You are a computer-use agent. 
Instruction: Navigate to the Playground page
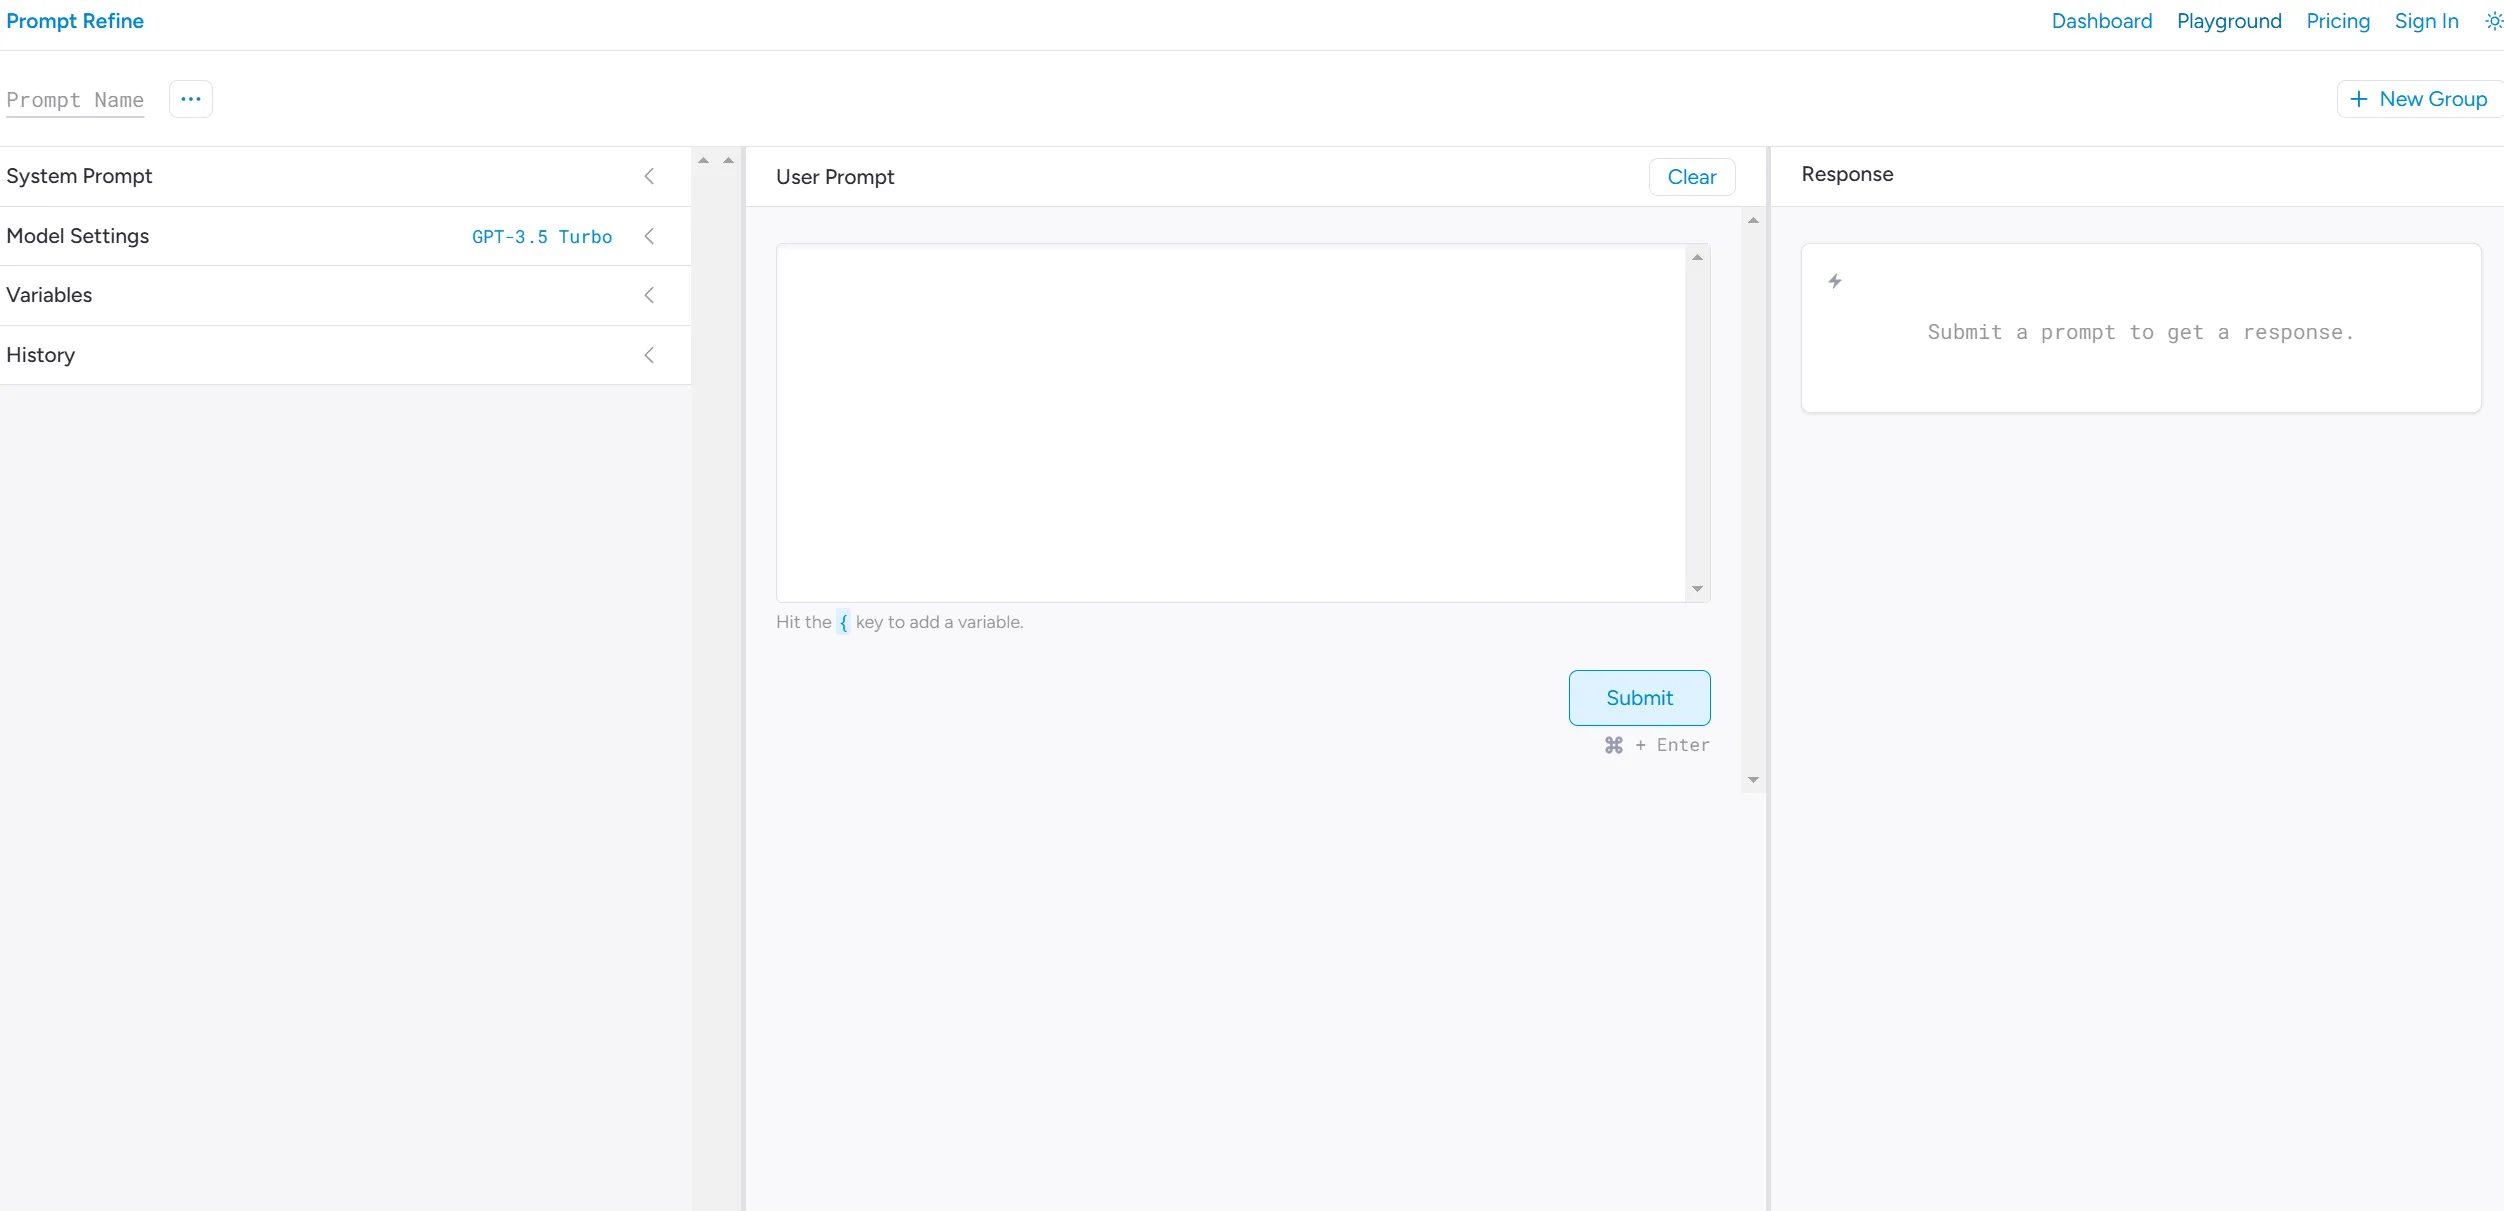pyautogui.click(x=2229, y=20)
